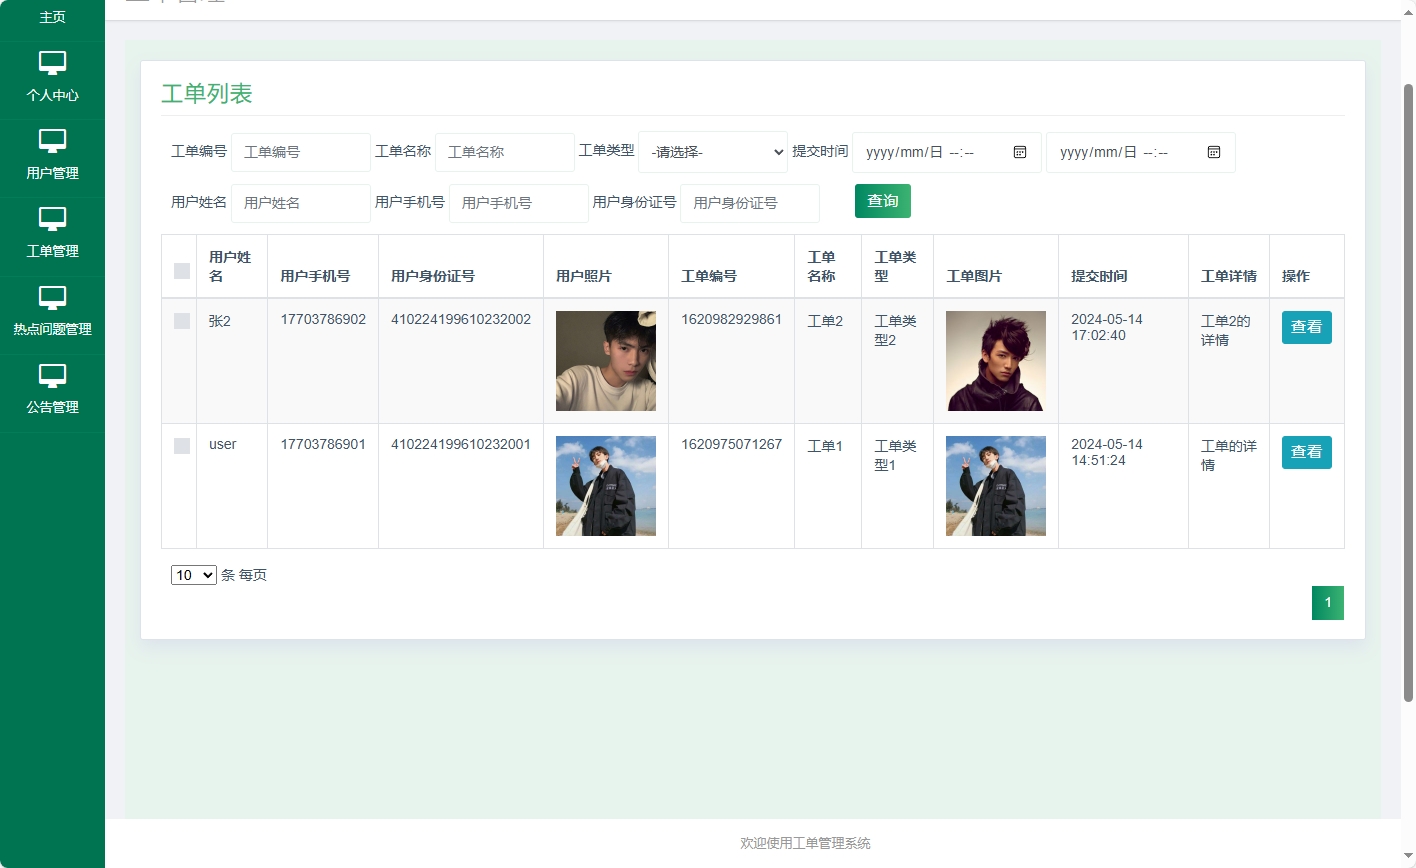The height and width of the screenshot is (868, 1416).
Task: Open the 工单类型 -请选择- dropdown
Action: (x=712, y=152)
